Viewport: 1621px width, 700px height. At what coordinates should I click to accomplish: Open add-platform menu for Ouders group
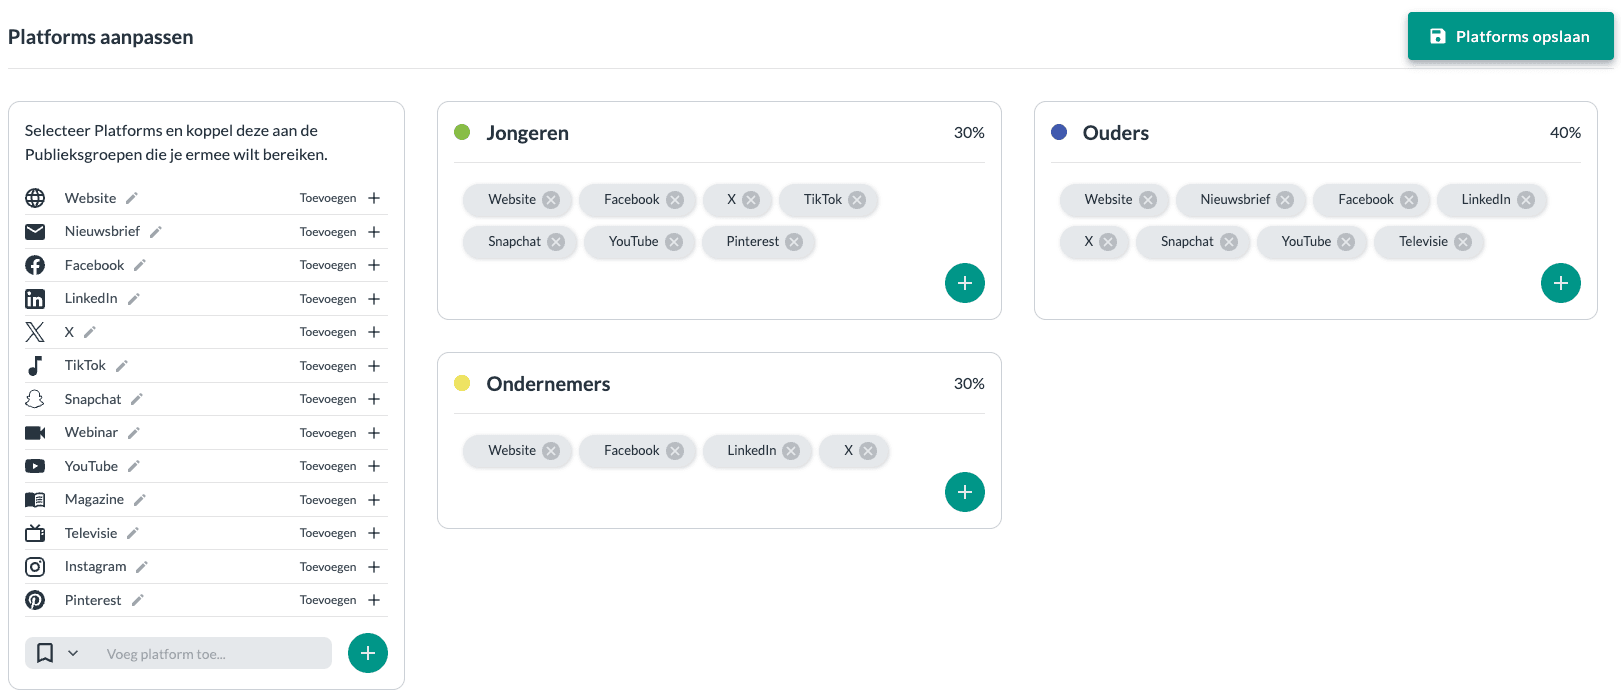pyautogui.click(x=1560, y=283)
